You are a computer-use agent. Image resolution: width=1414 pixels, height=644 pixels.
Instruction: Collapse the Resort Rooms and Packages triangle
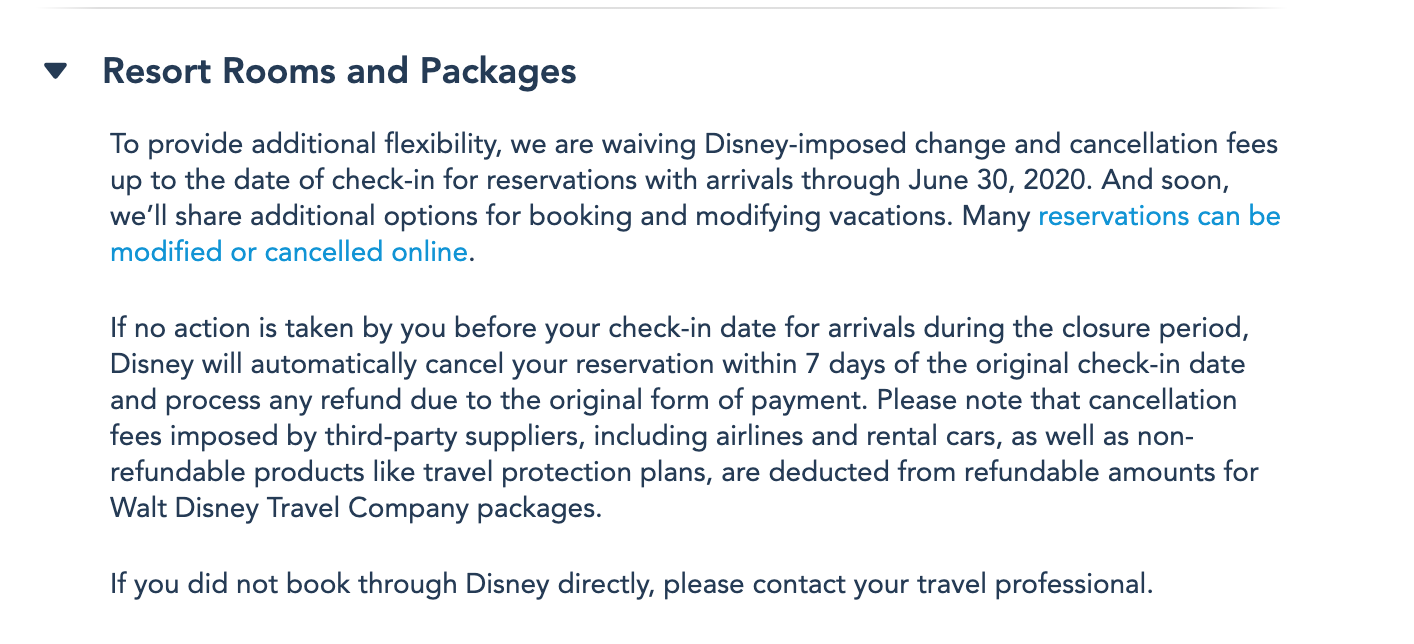point(56,71)
